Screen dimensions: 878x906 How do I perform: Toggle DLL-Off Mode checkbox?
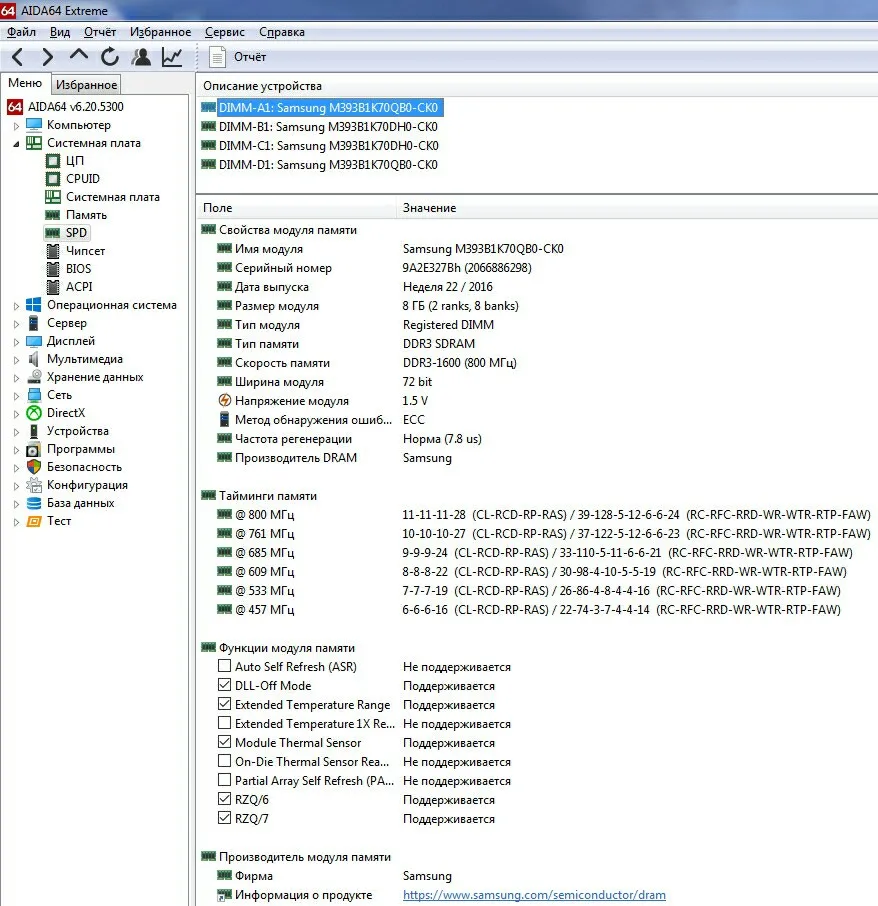point(224,685)
